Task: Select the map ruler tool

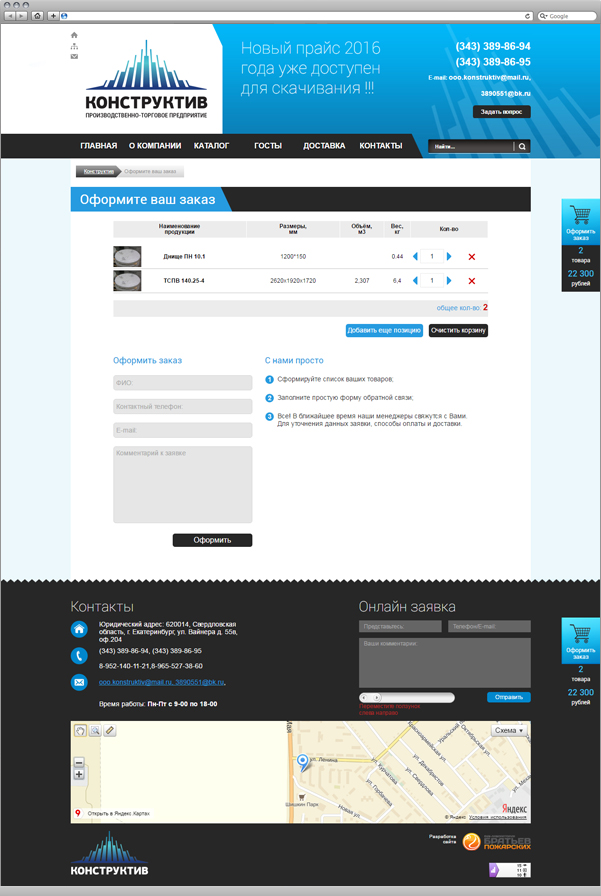Action: [110, 730]
